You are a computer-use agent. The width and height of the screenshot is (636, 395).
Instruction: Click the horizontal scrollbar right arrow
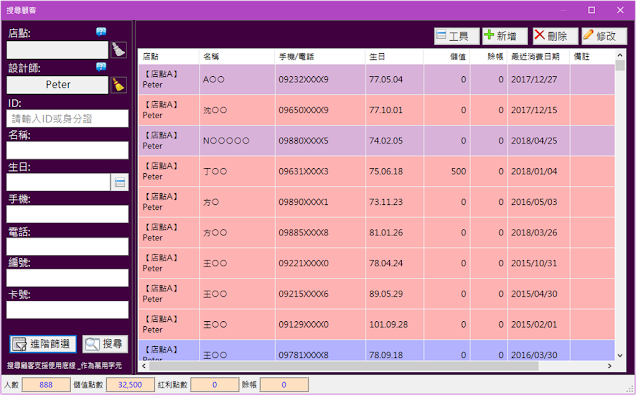(610, 366)
